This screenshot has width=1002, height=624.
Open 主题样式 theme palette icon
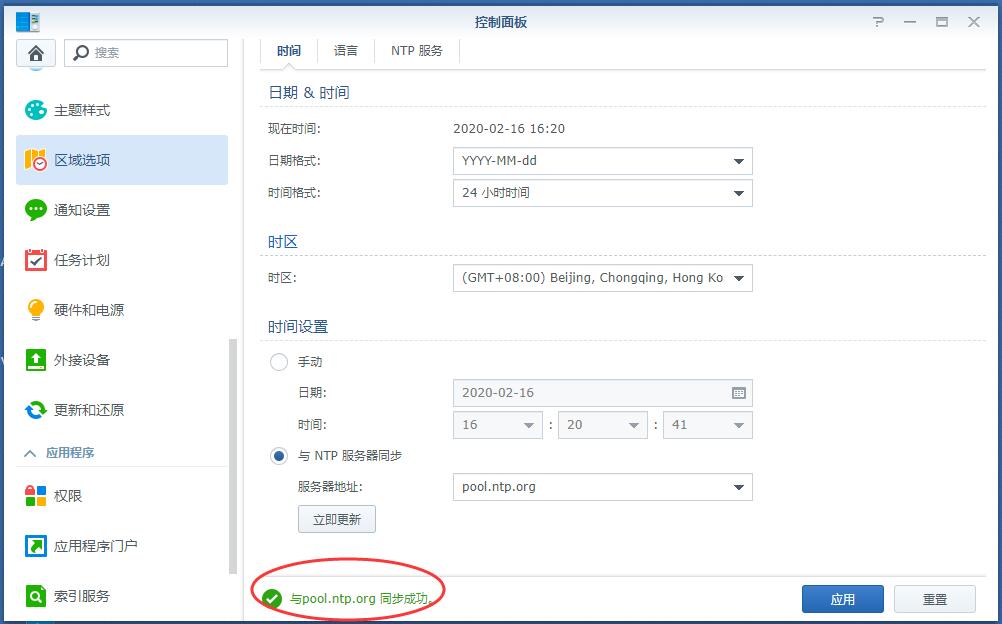click(x=36, y=110)
